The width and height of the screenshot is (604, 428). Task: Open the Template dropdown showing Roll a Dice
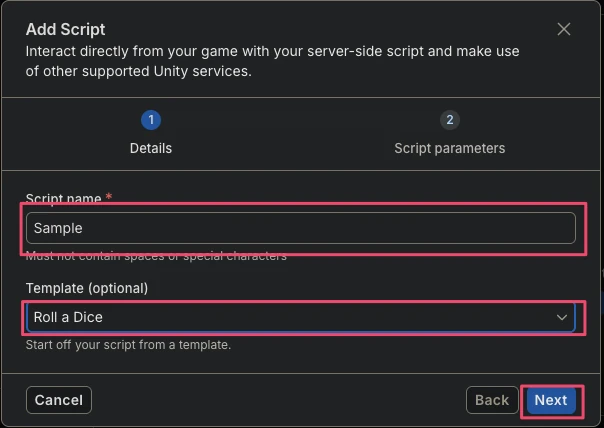point(301,317)
